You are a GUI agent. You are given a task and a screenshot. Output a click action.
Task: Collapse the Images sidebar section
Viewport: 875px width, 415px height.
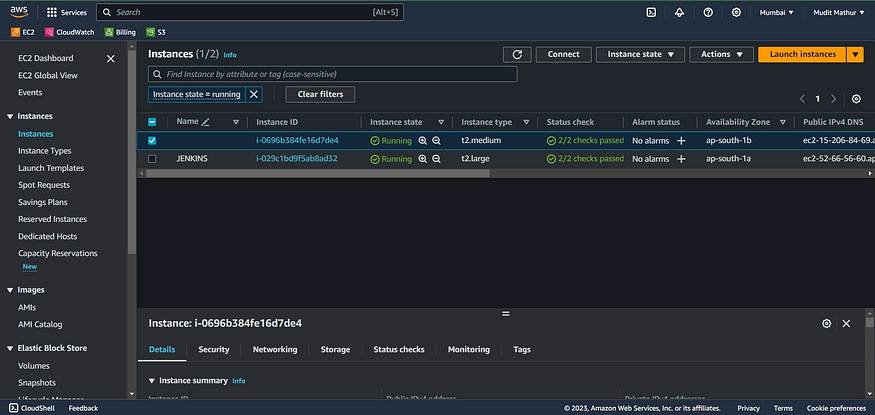9,290
